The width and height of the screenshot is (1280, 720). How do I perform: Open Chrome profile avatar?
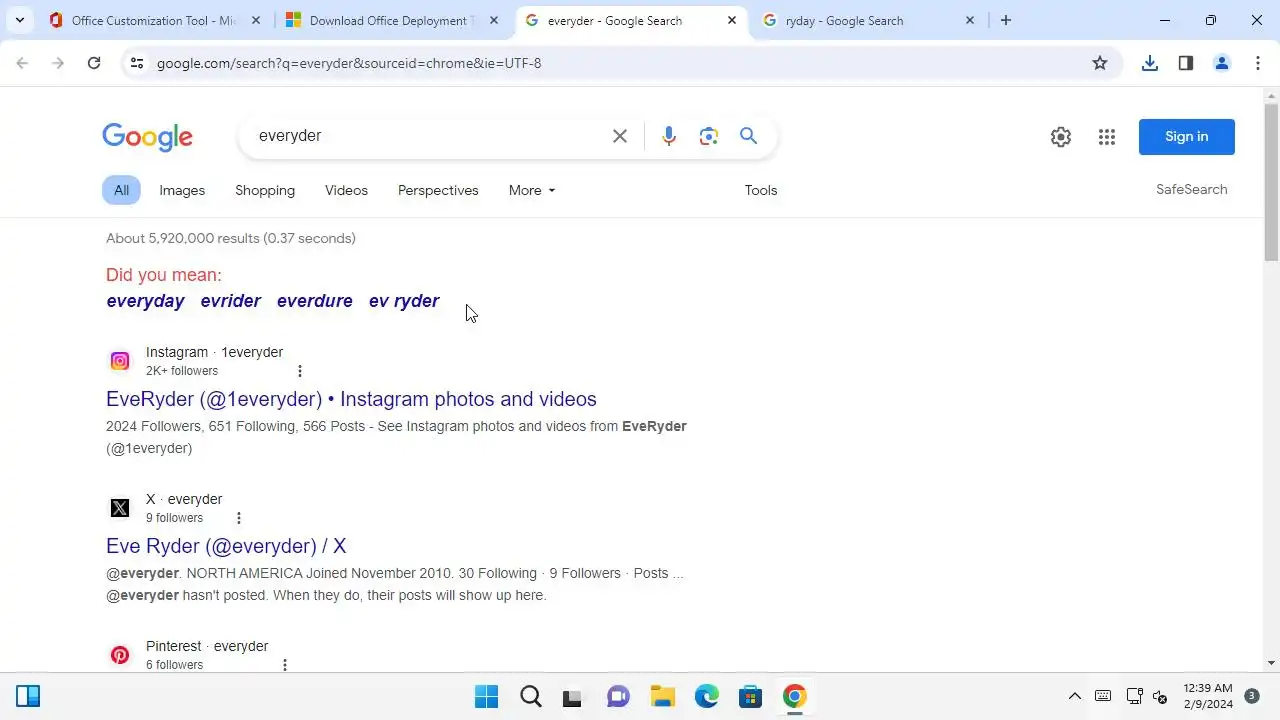1222,63
